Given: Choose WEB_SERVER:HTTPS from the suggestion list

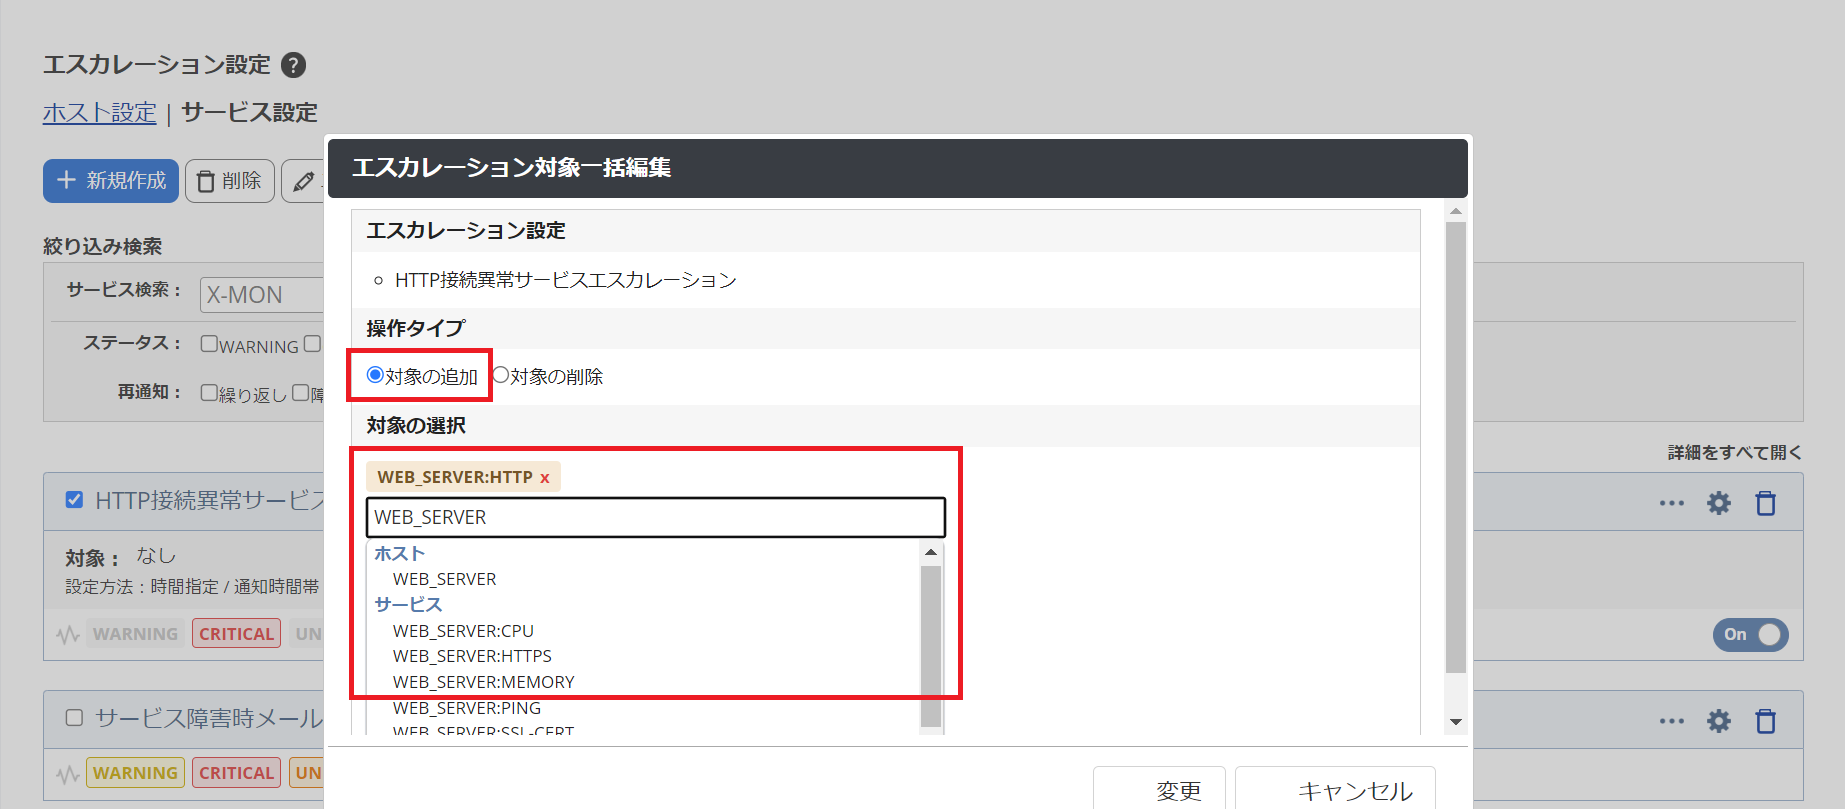Looking at the screenshot, I should [472, 656].
